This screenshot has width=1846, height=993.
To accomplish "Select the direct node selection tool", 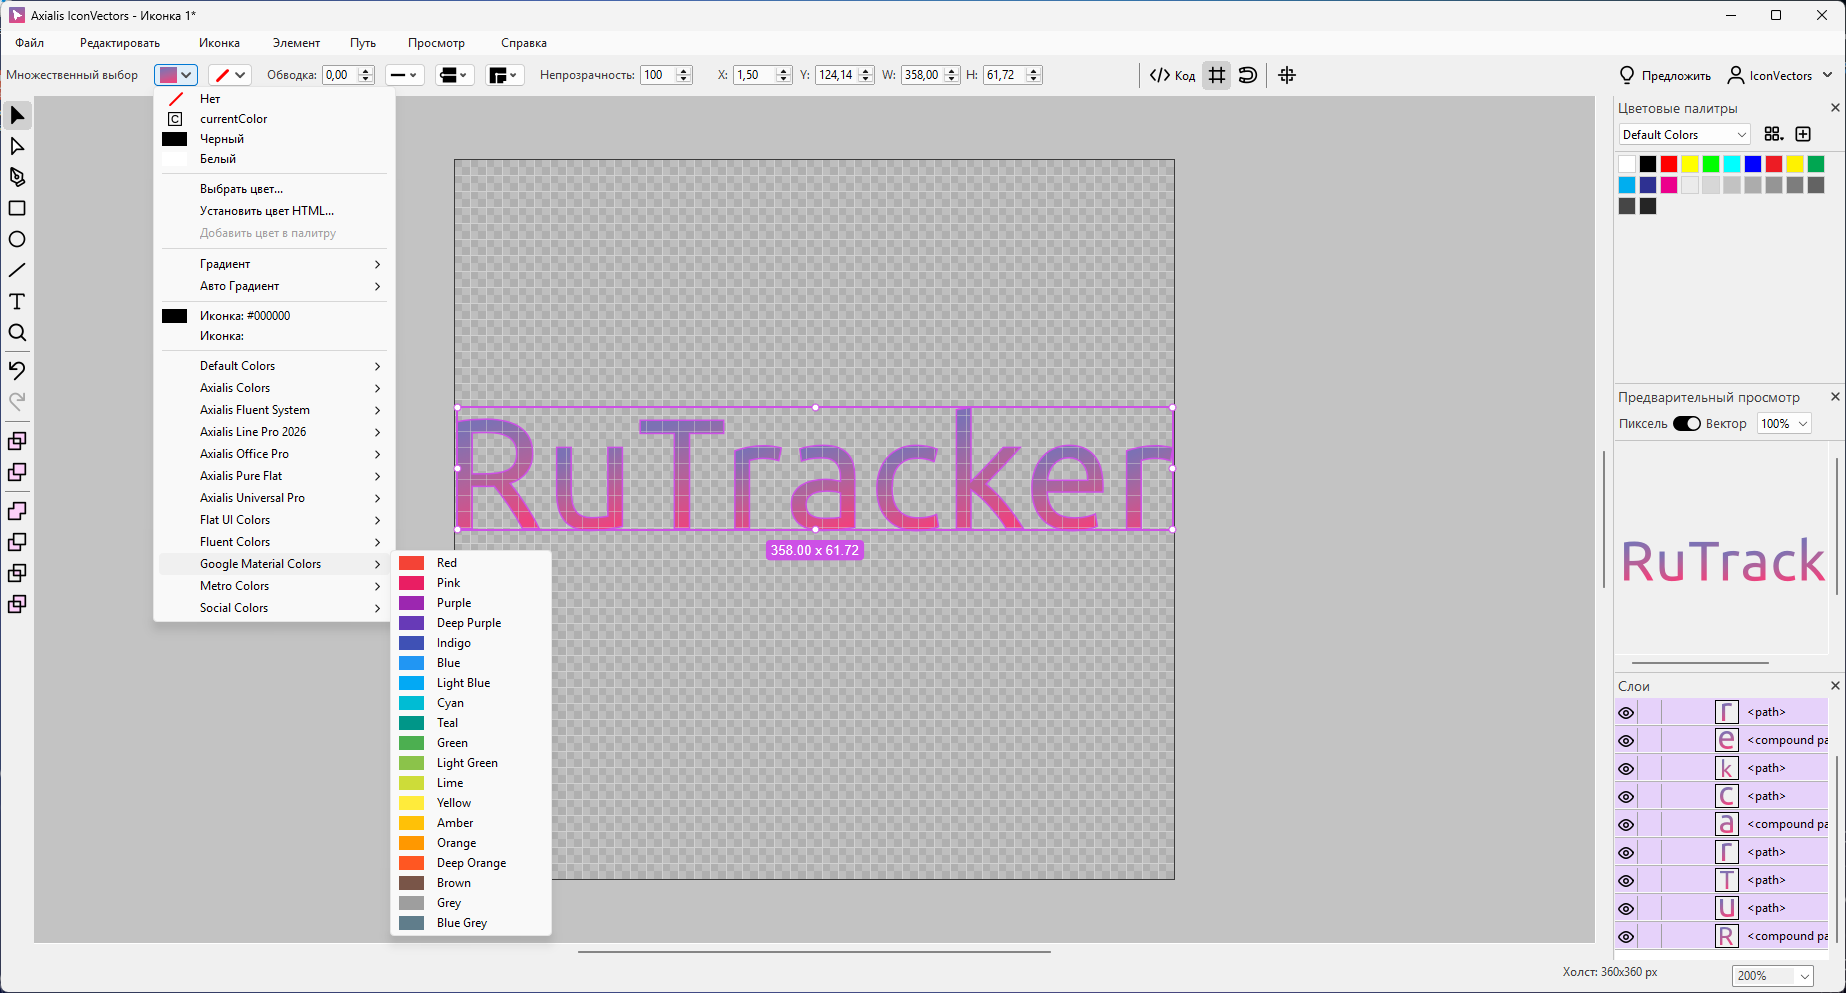I will click(x=17, y=147).
